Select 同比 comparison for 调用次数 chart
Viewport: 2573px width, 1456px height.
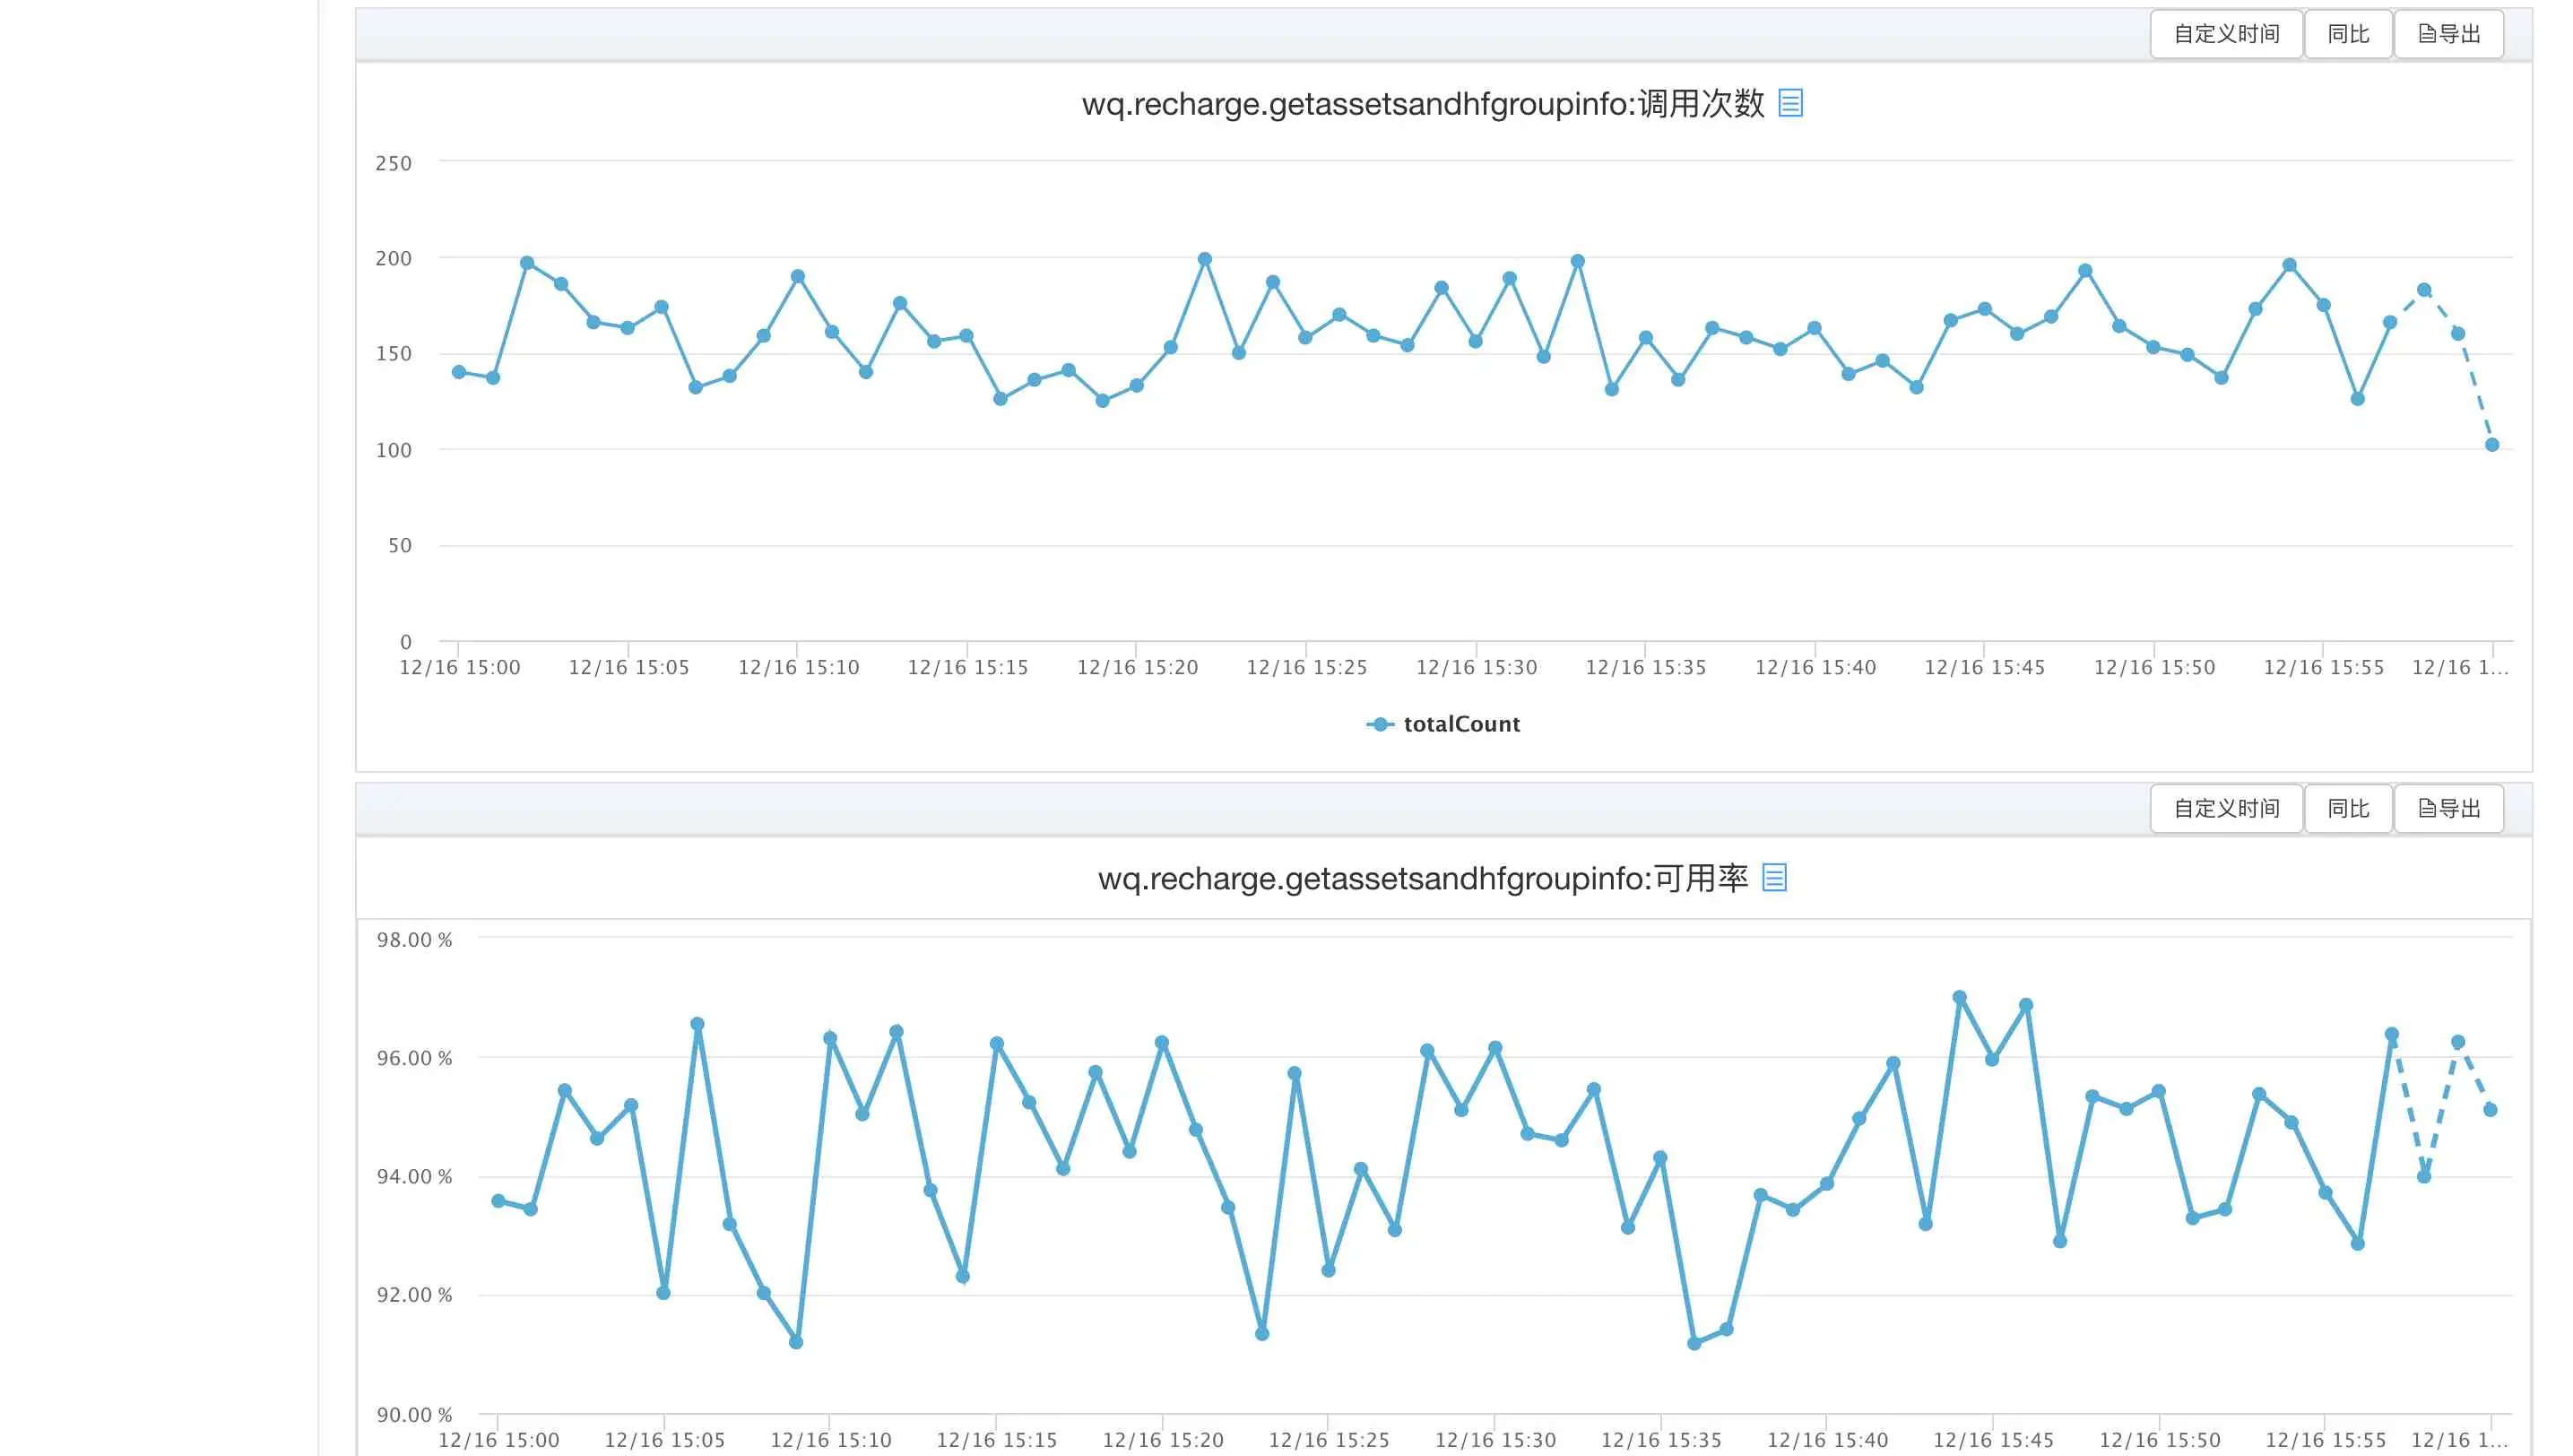coord(2348,34)
